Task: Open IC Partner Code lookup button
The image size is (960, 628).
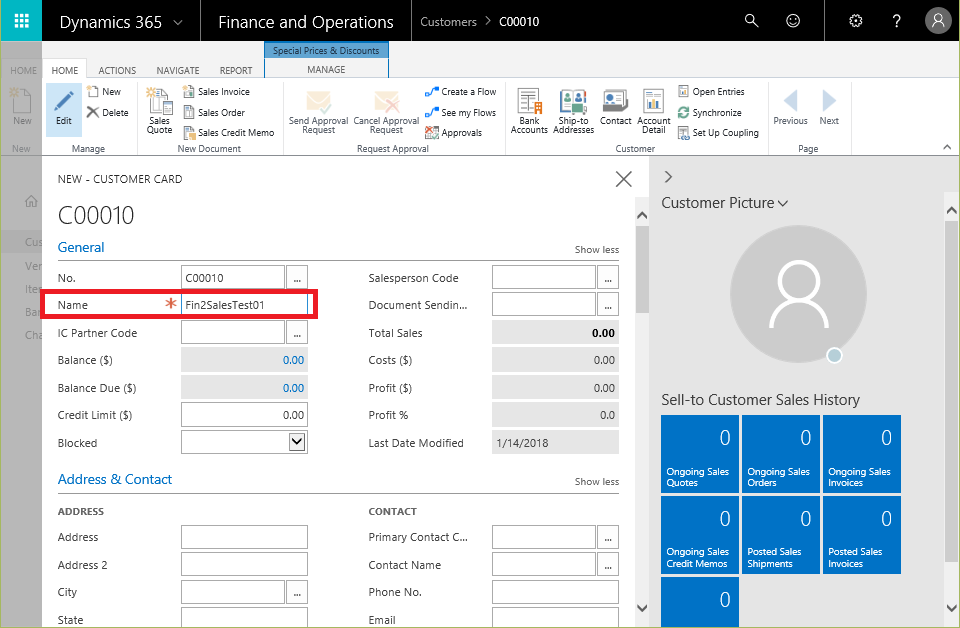Action: click(297, 333)
